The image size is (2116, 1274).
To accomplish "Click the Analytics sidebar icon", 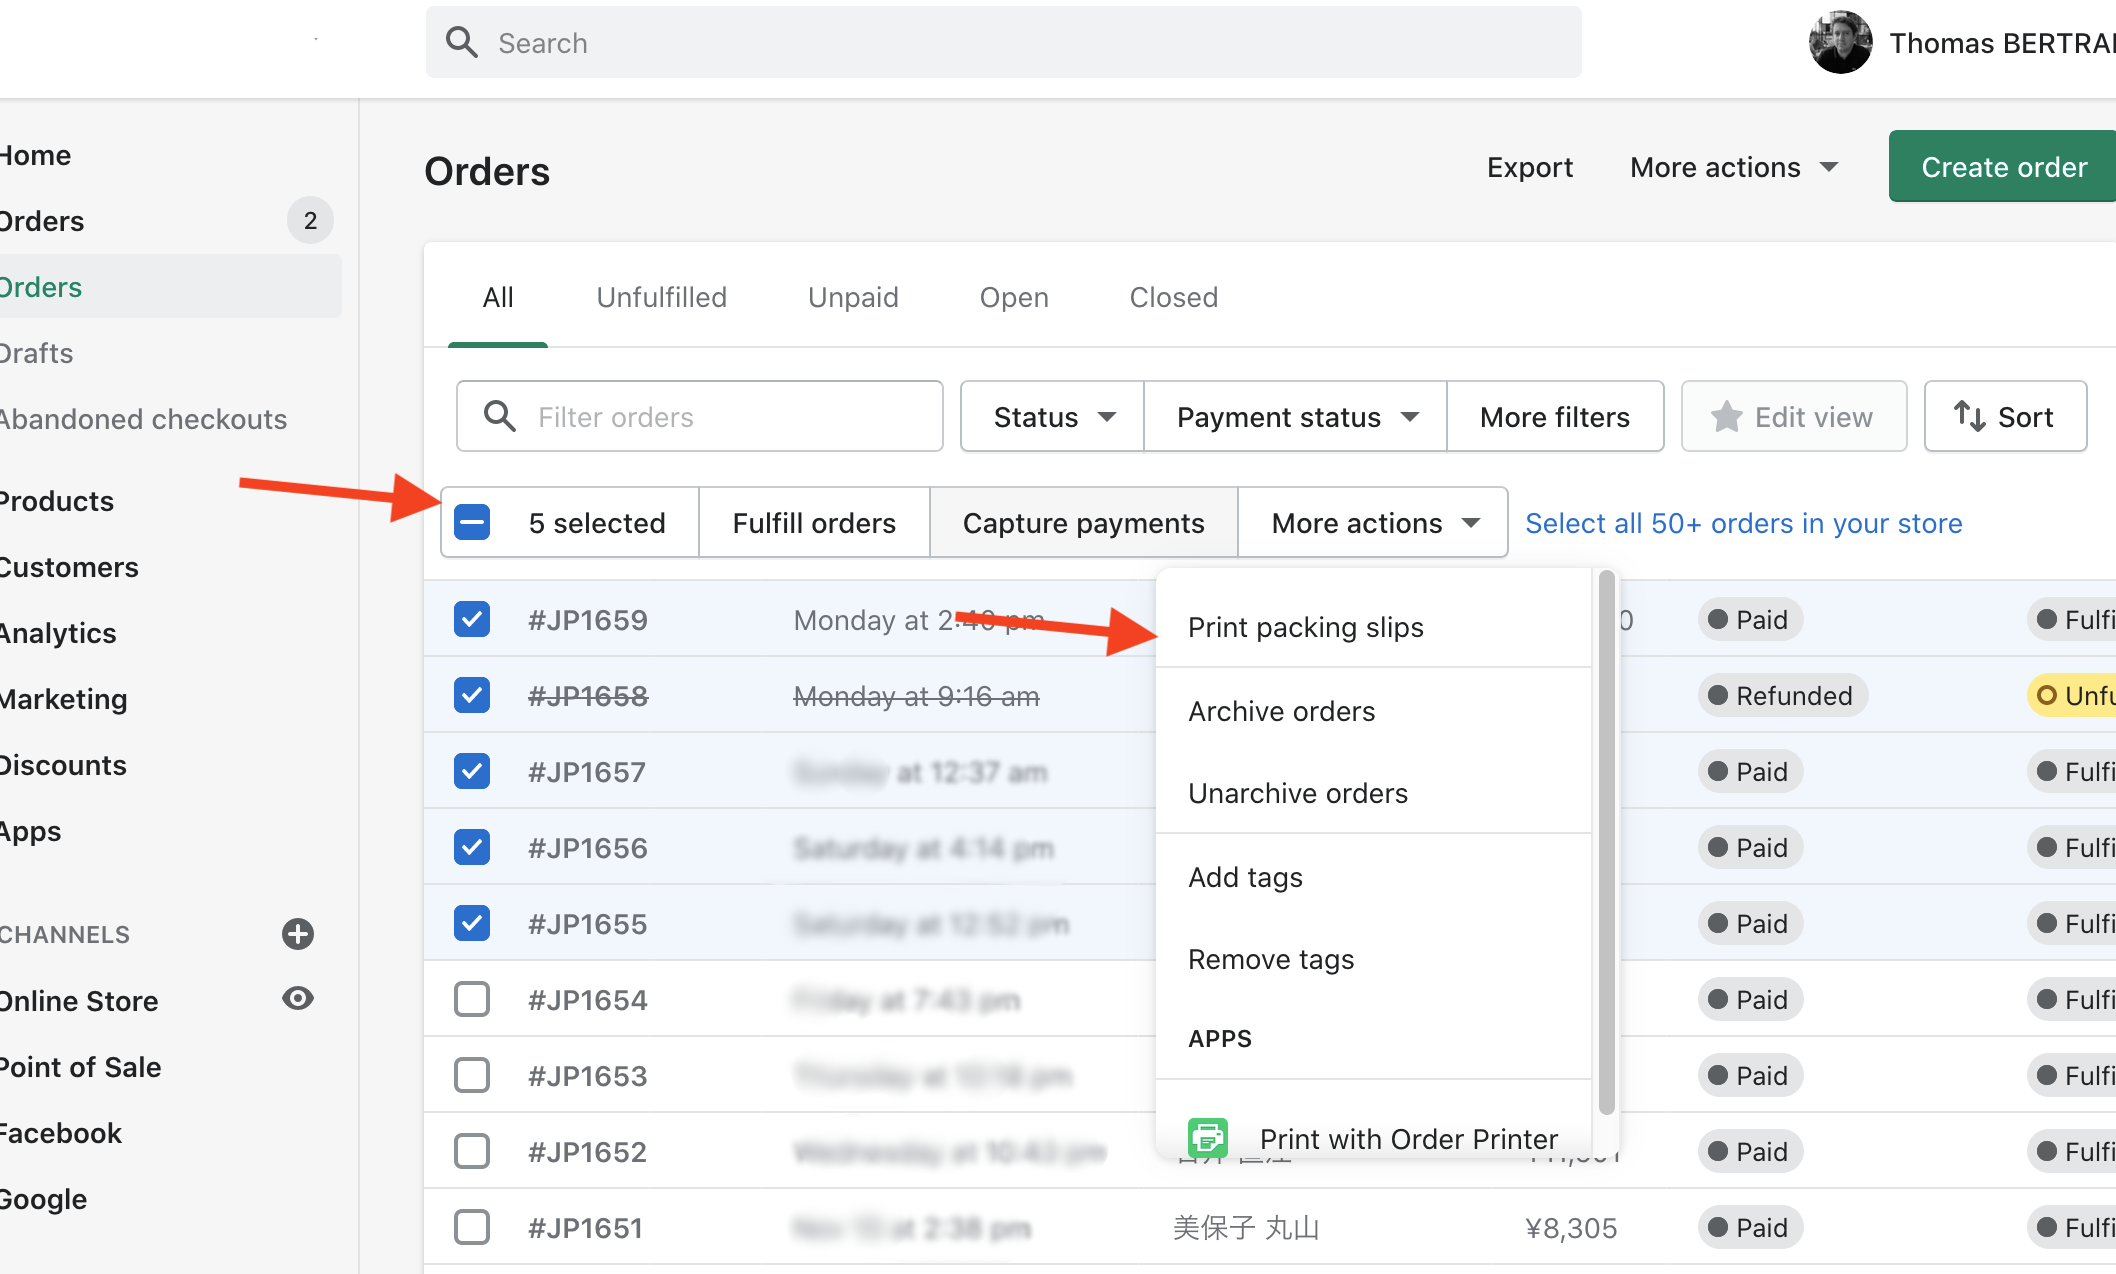I will (x=59, y=633).
